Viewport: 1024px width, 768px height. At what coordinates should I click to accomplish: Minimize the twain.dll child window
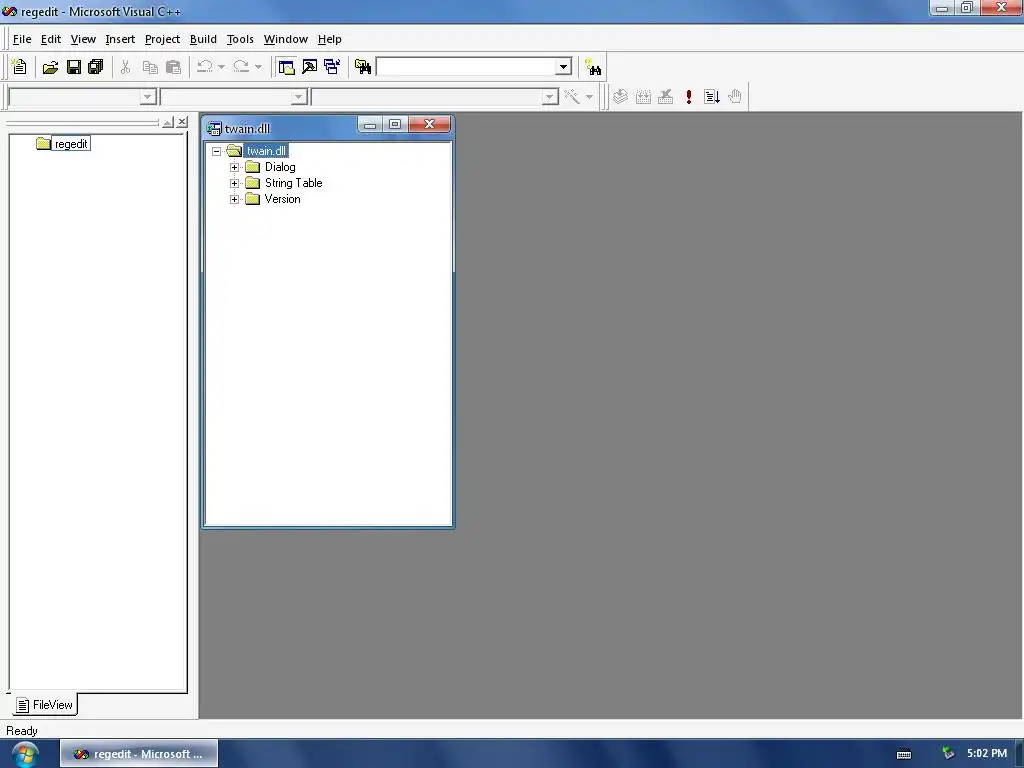(370, 124)
